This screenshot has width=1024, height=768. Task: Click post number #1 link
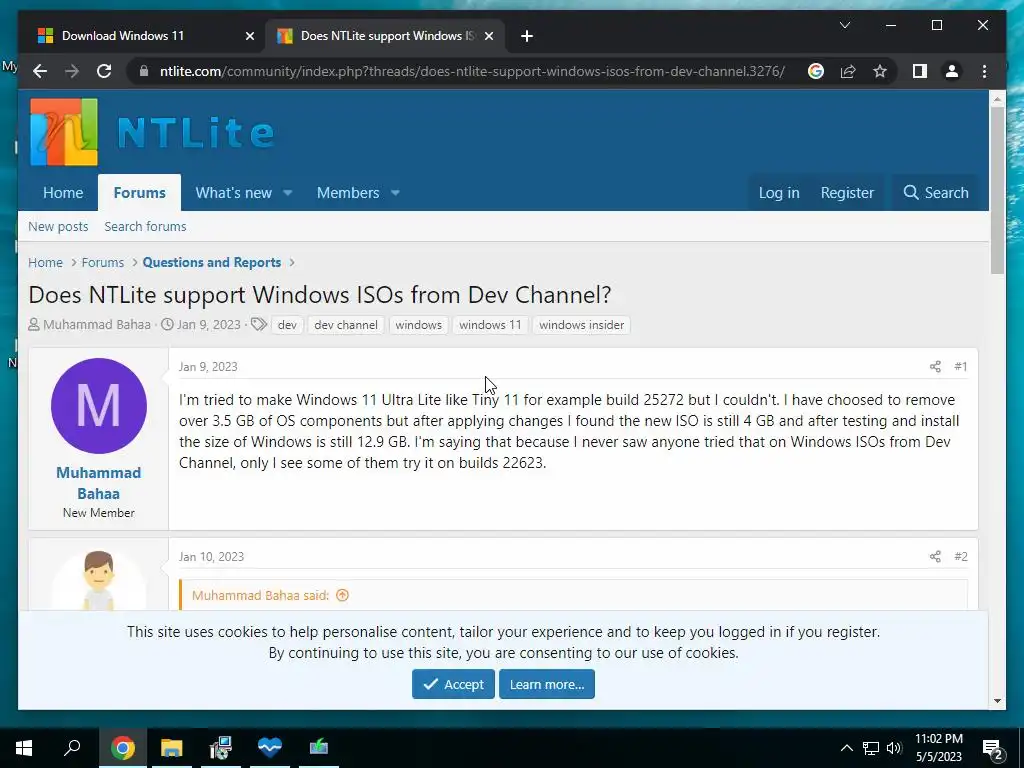pos(960,366)
